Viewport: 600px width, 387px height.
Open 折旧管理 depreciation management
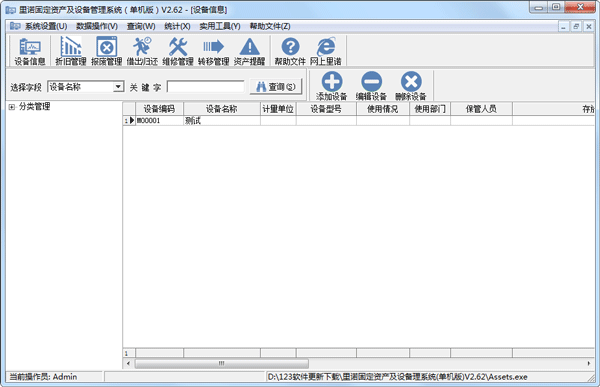click(x=71, y=51)
